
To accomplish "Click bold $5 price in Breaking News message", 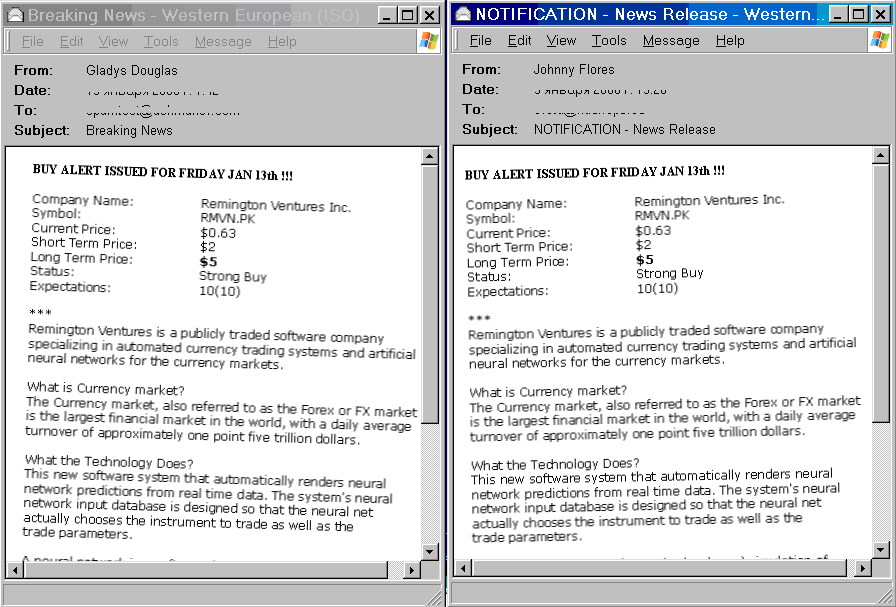I will pyautogui.click(x=209, y=262).
